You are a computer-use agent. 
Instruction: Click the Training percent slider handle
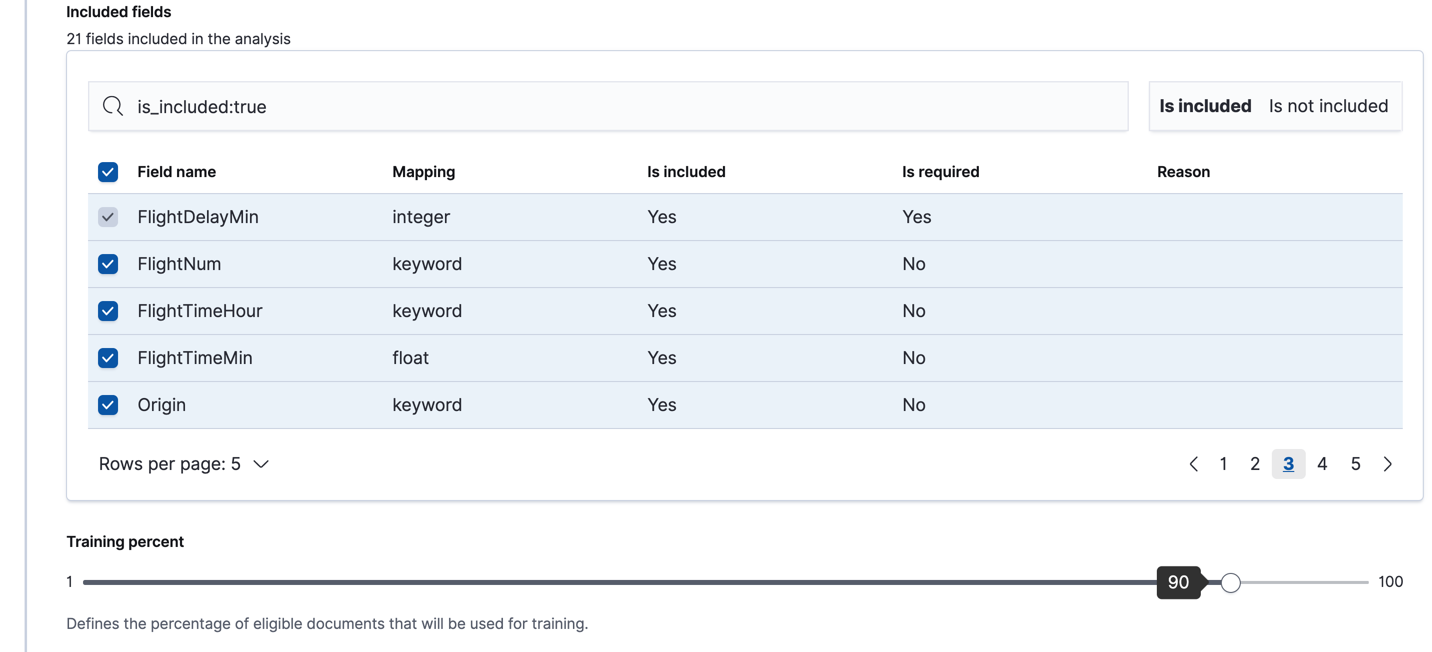coord(1231,582)
